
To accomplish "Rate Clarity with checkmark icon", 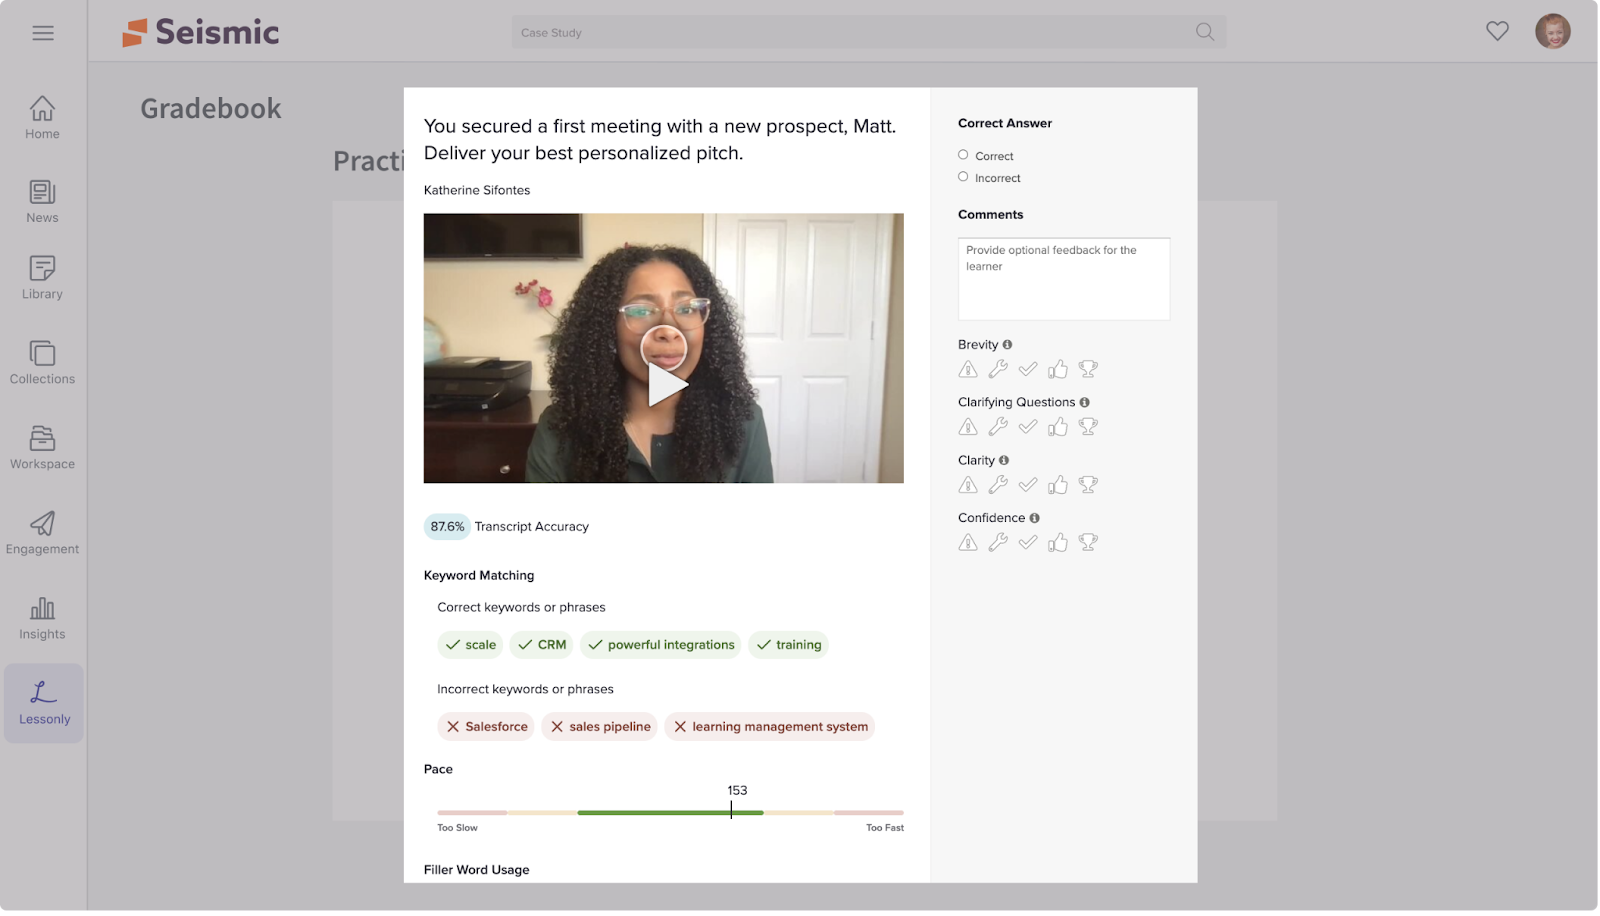I will pyautogui.click(x=1029, y=486).
